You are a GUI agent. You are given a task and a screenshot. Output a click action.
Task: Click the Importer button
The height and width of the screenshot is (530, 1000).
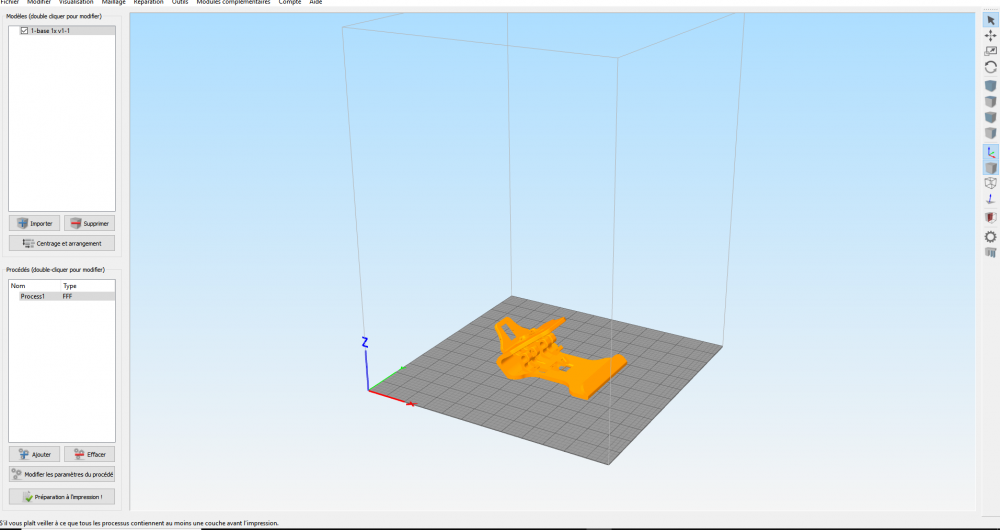click(34, 223)
